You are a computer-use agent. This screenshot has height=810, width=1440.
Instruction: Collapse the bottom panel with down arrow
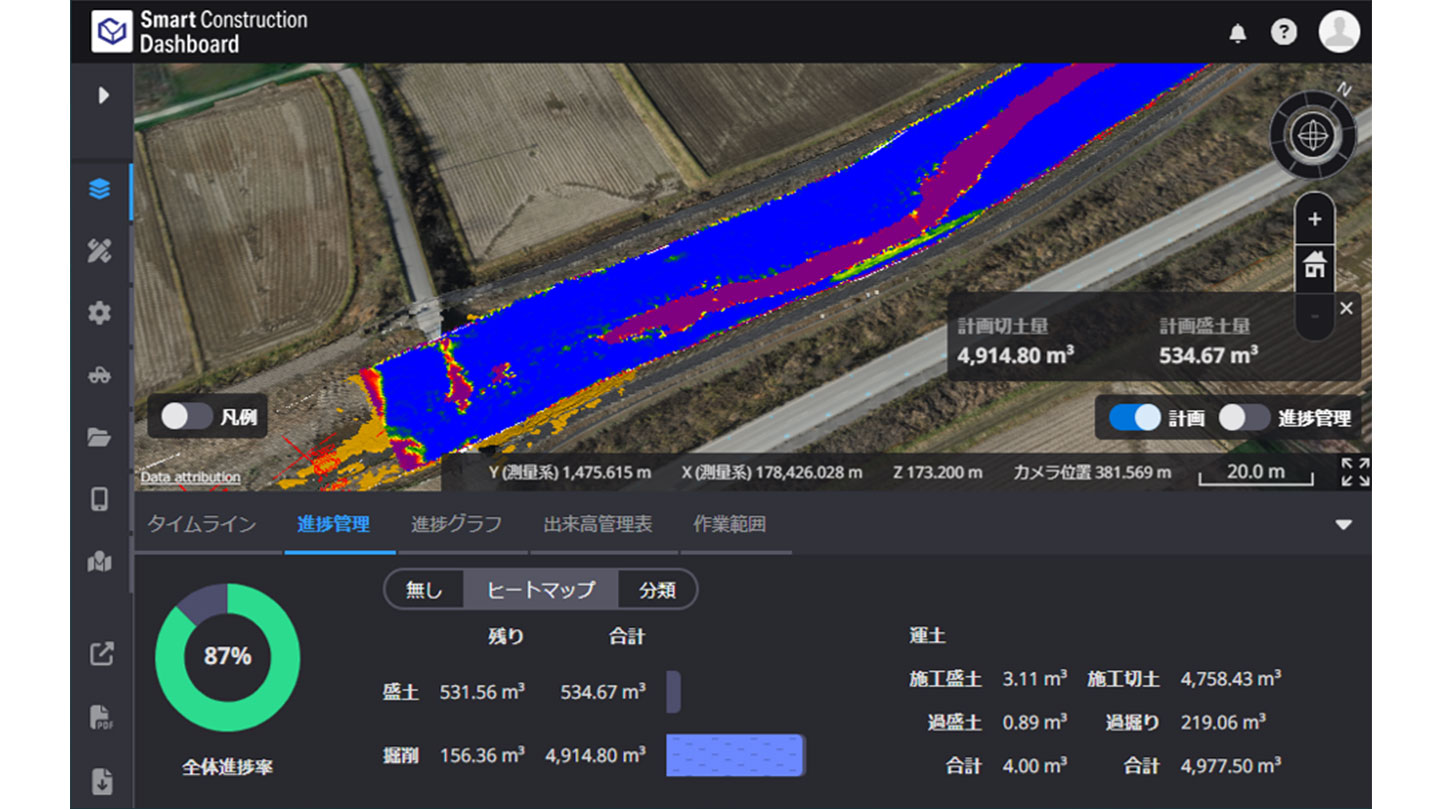(x=1343, y=525)
